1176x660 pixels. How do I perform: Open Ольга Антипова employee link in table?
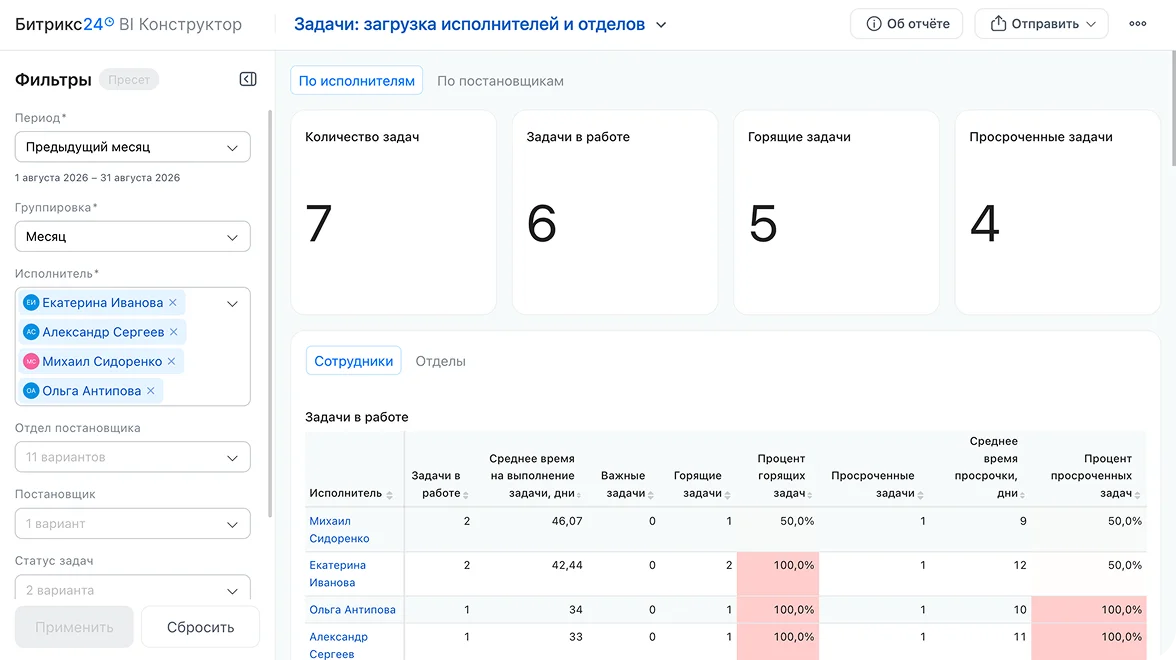[352, 610]
